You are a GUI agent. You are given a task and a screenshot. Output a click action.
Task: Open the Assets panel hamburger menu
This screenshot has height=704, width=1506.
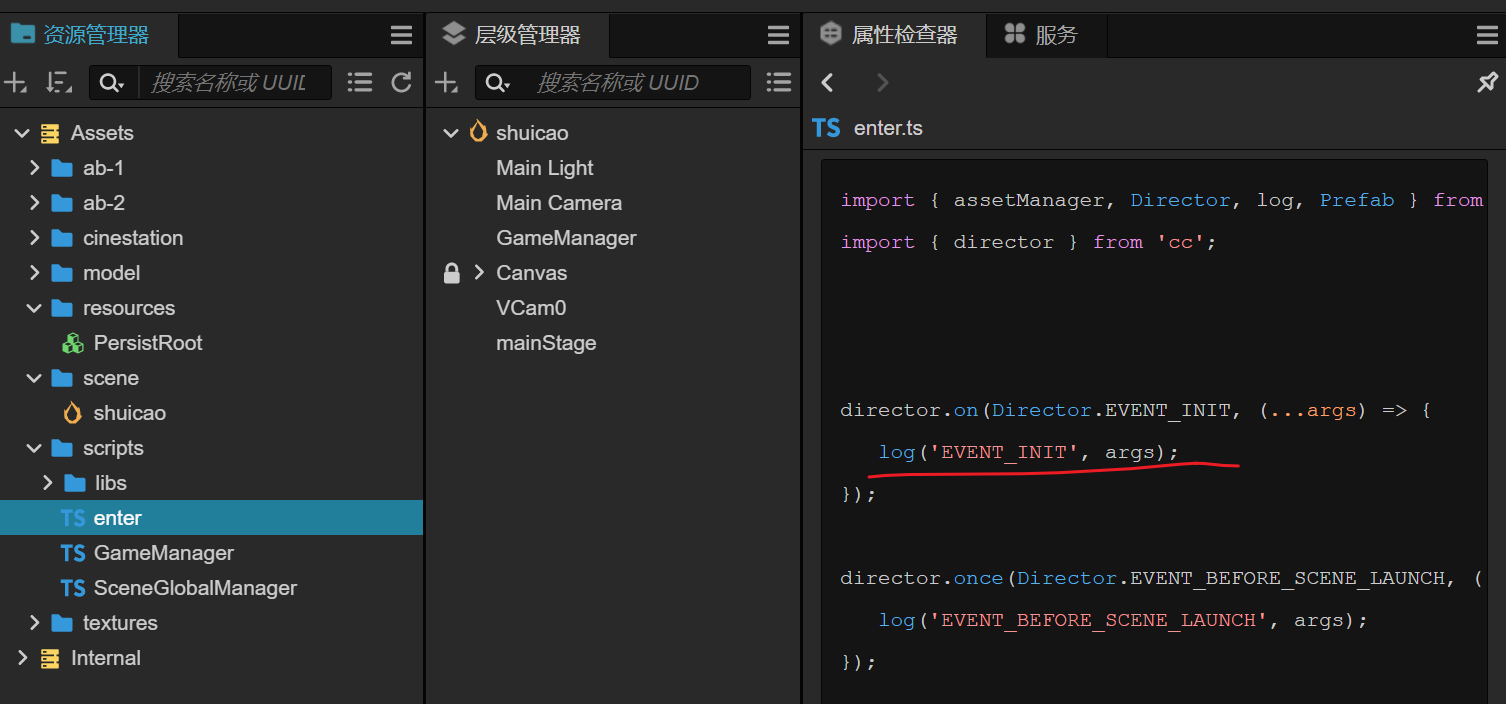(x=401, y=36)
